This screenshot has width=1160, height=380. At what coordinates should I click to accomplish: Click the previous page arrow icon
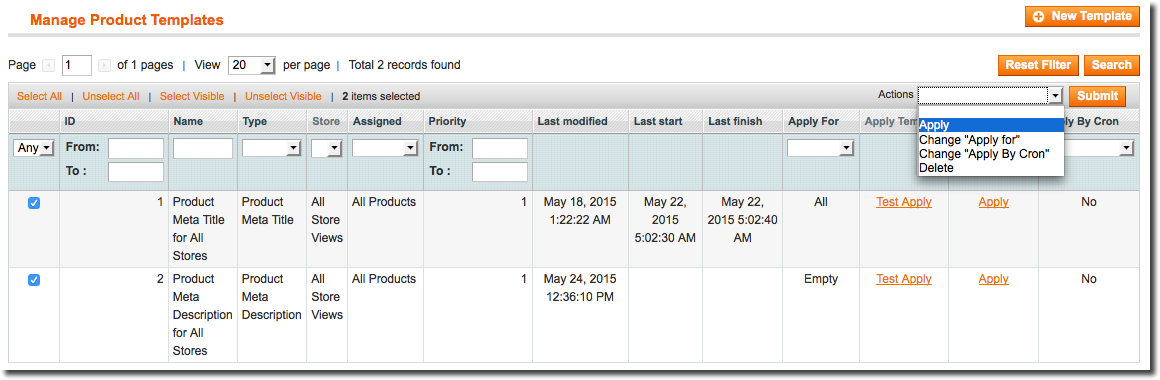(49, 66)
